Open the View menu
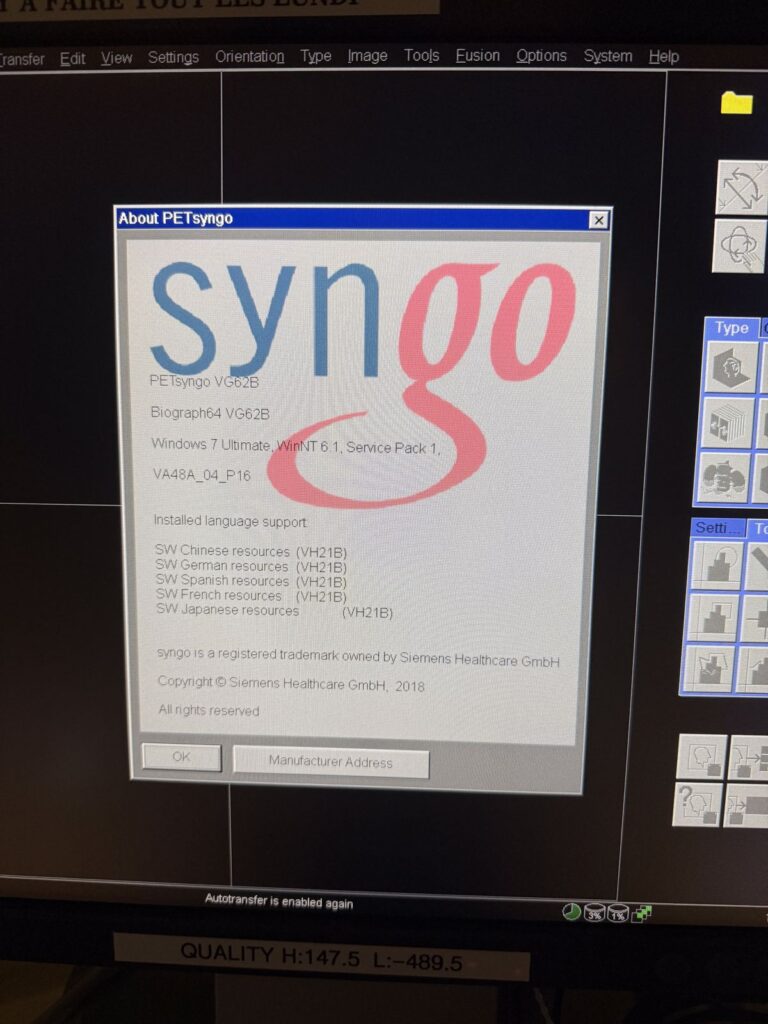This screenshot has height=1024, width=768. click(x=116, y=58)
